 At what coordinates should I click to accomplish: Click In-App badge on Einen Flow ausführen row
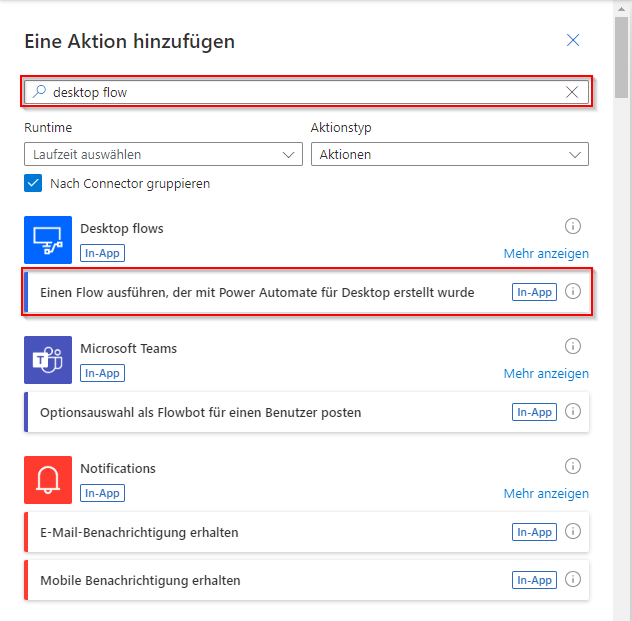coord(534,292)
